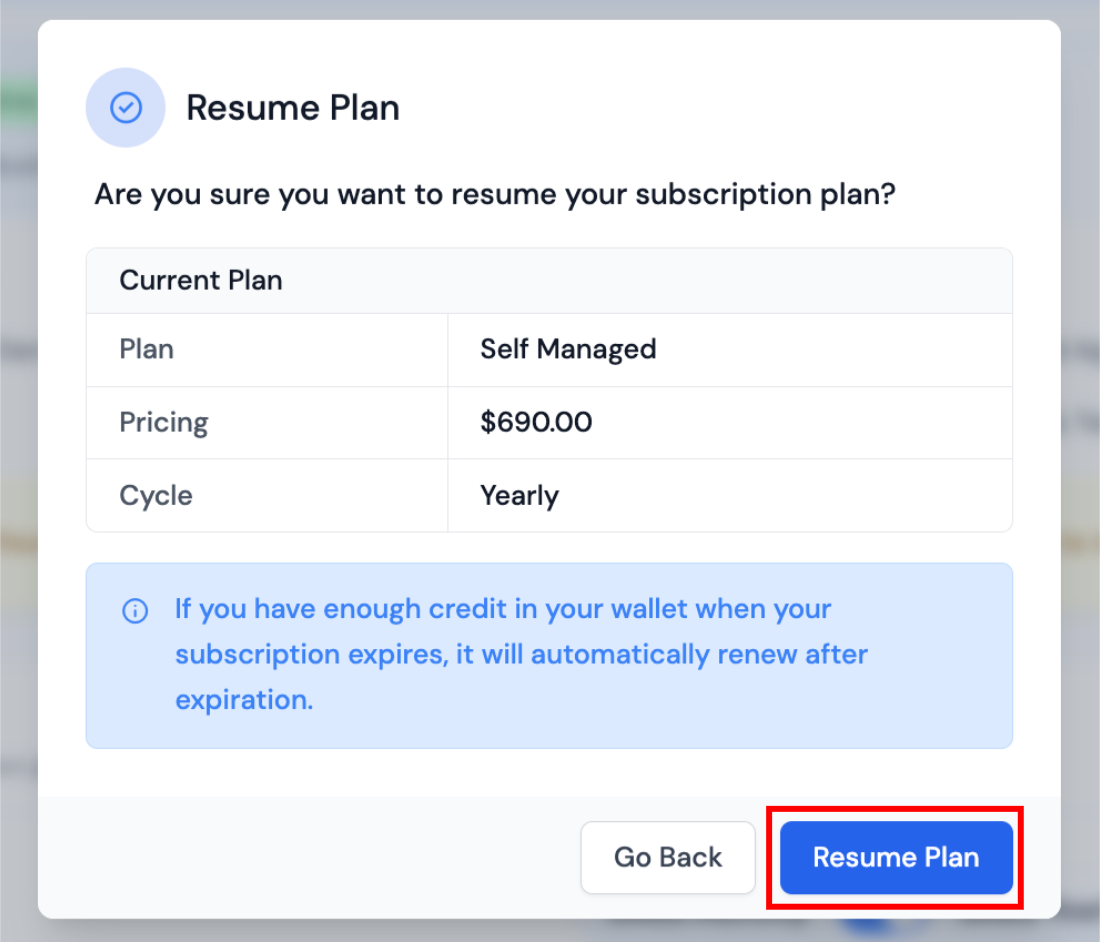Viewport: 1100px width, 942px height.
Task: Select the checkmark badge beside Resume Plan title
Action: [x=125, y=107]
